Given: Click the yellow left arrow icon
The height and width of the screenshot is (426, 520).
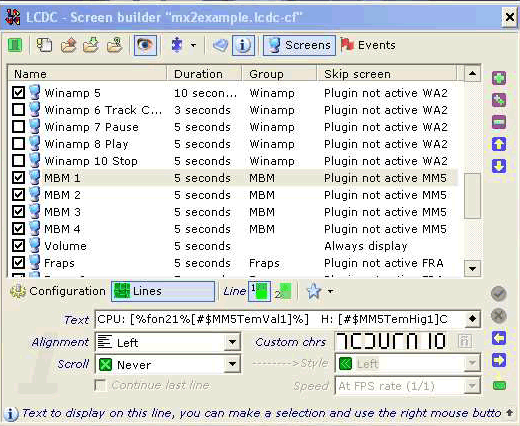Looking at the screenshot, I should click(x=499, y=338).
